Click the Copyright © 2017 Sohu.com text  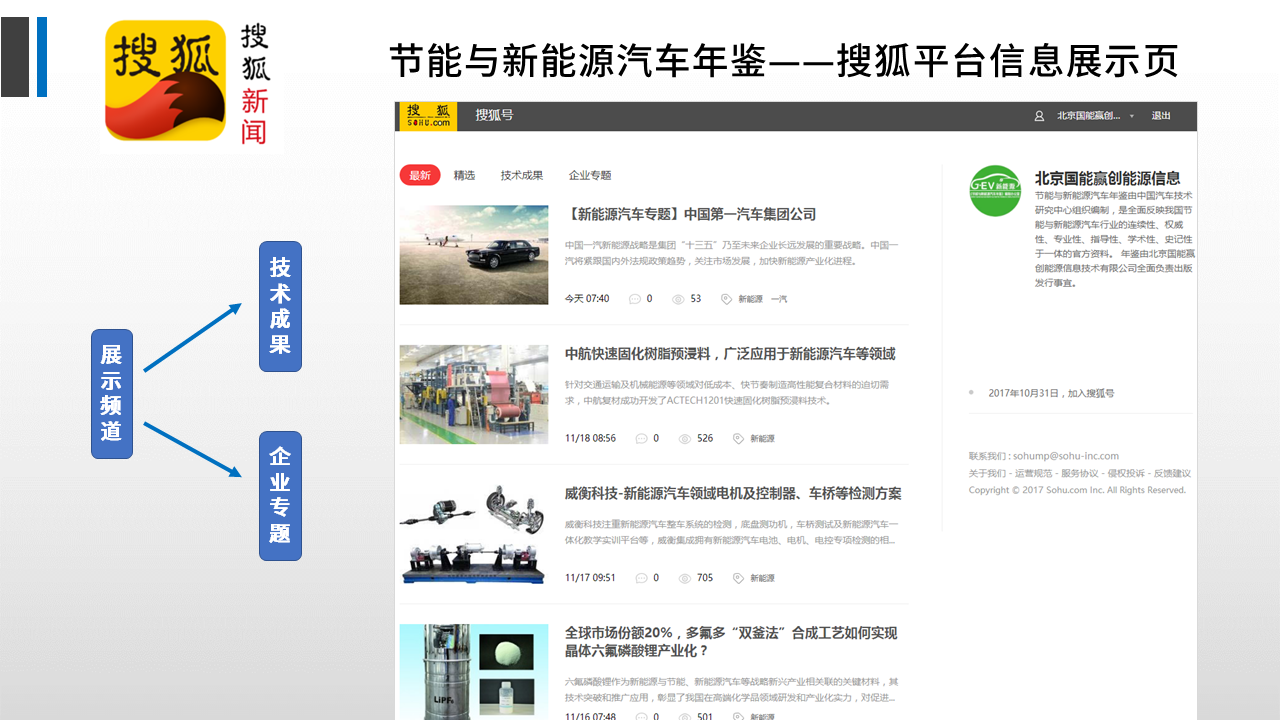[x=1077, y=490]
